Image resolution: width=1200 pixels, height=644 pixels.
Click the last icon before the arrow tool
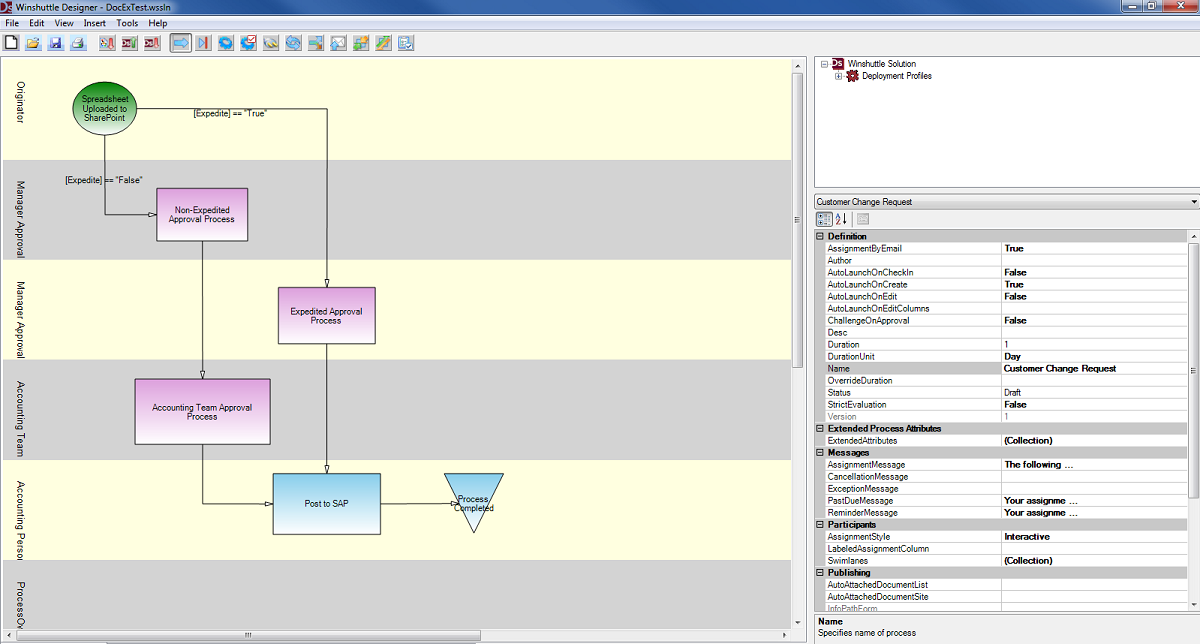(152, 43)
